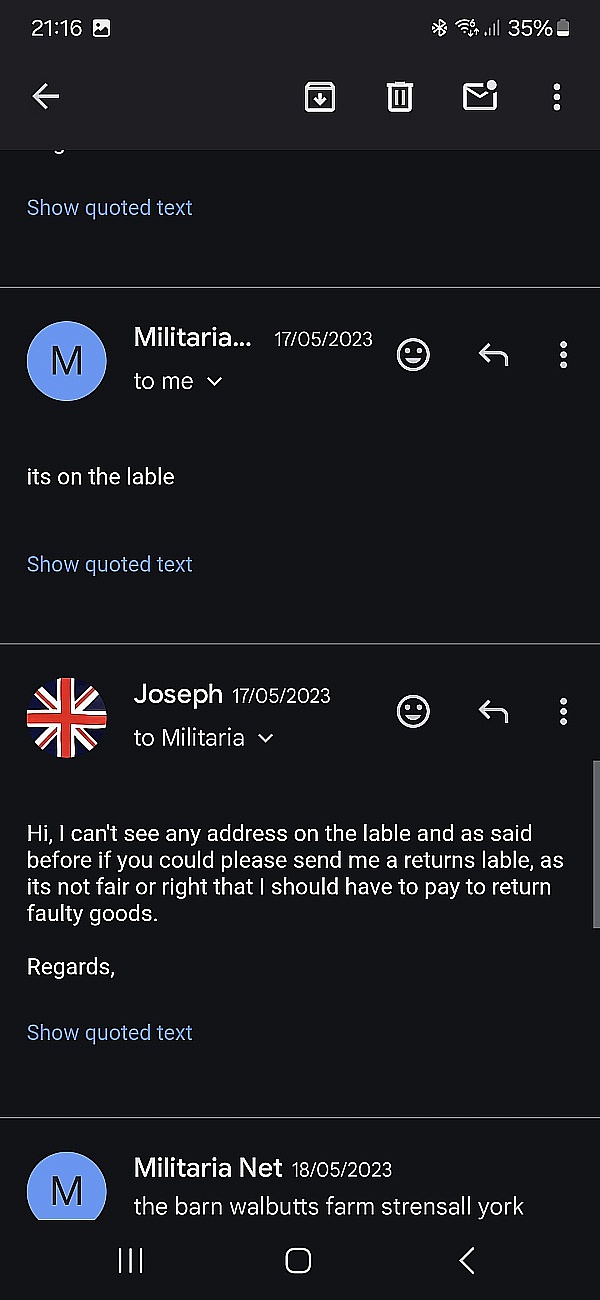This screenshot has height=1300, width=600.
Task: Open the top toolbar overflow menu
Action: pos(557,96)
